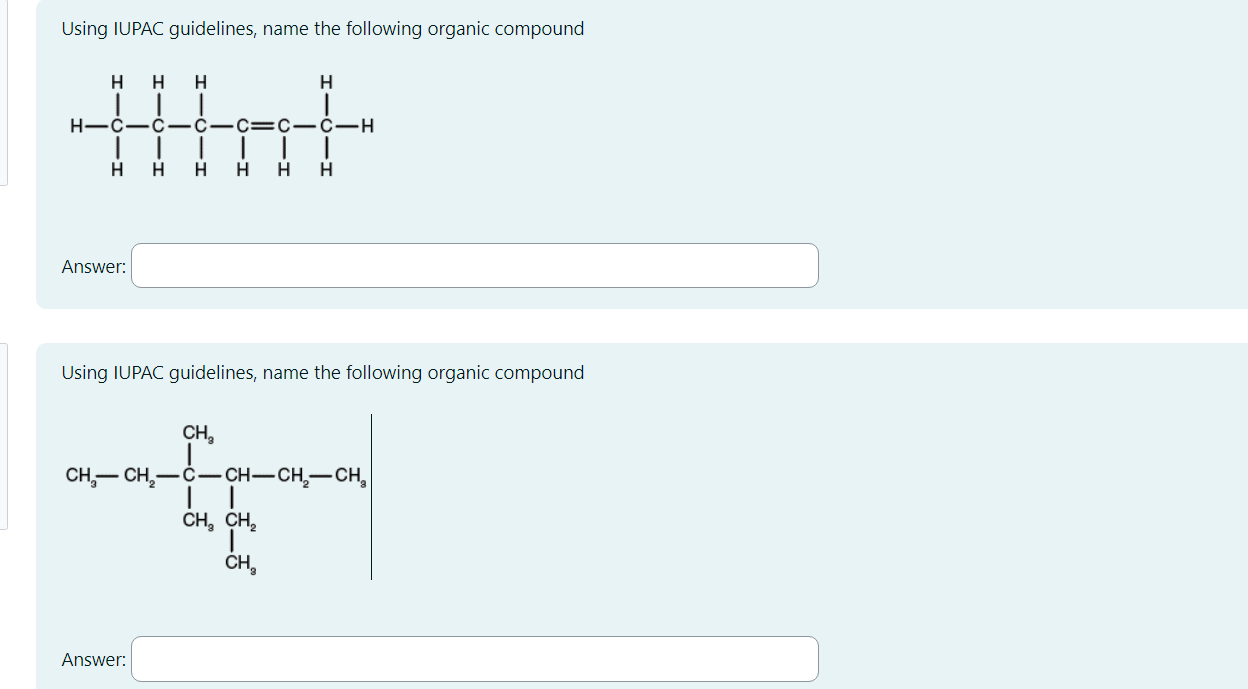Click the leftmost H atom in the top structure
This screenshot has height=689, width=1248.
coord(76,126)
